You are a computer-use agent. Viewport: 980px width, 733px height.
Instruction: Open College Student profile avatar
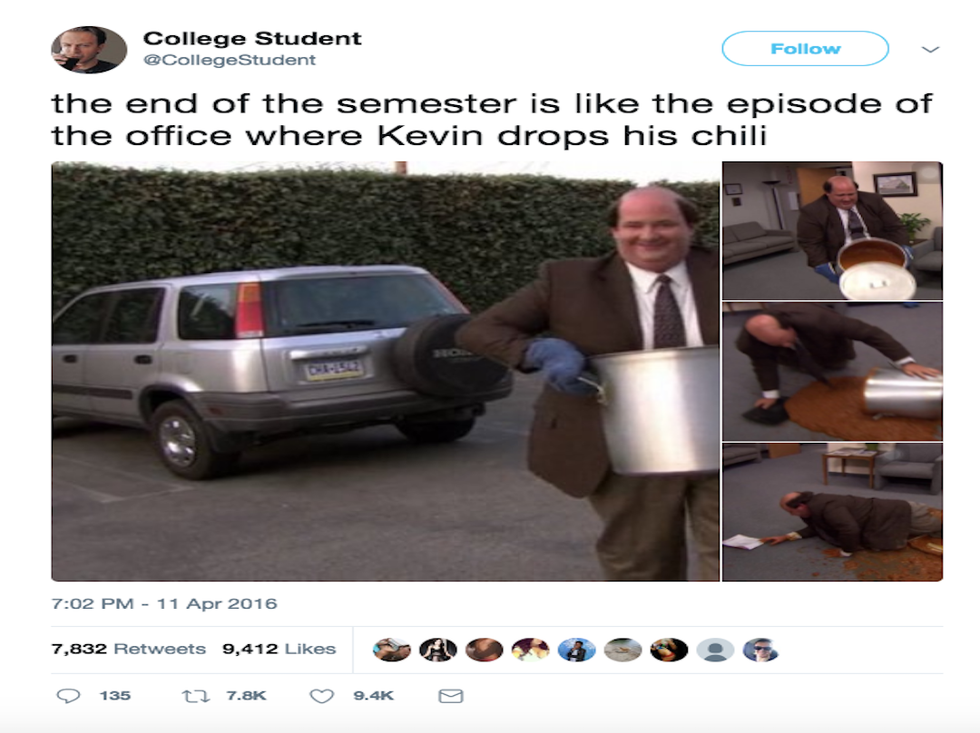click(89, 49)
